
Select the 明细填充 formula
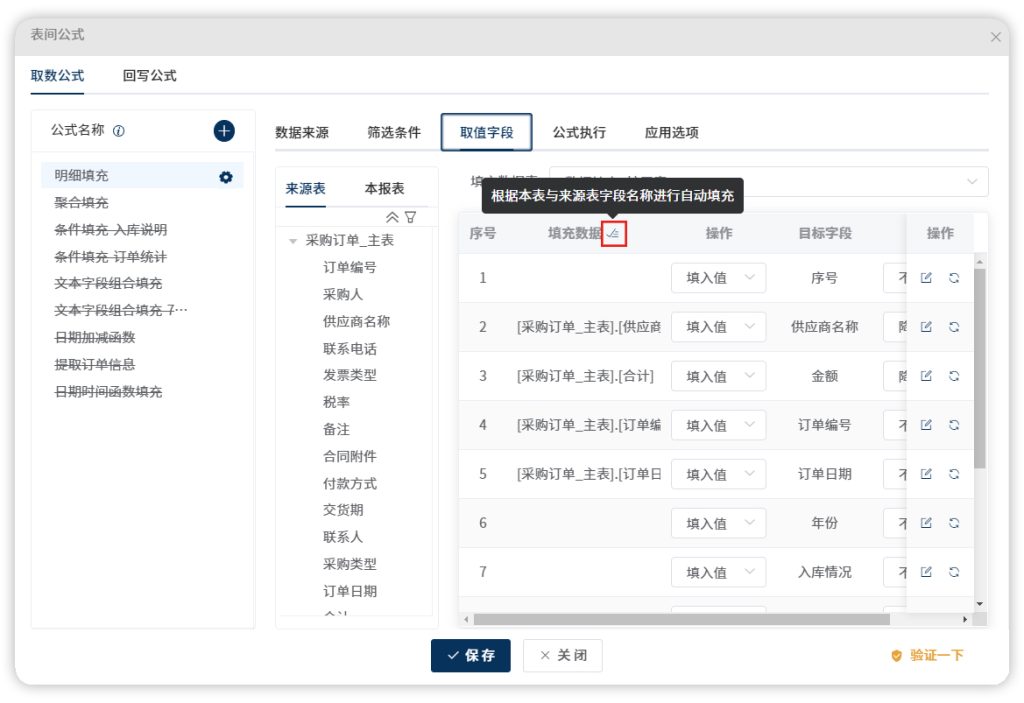pyautogui.click(x=142, y=176)
